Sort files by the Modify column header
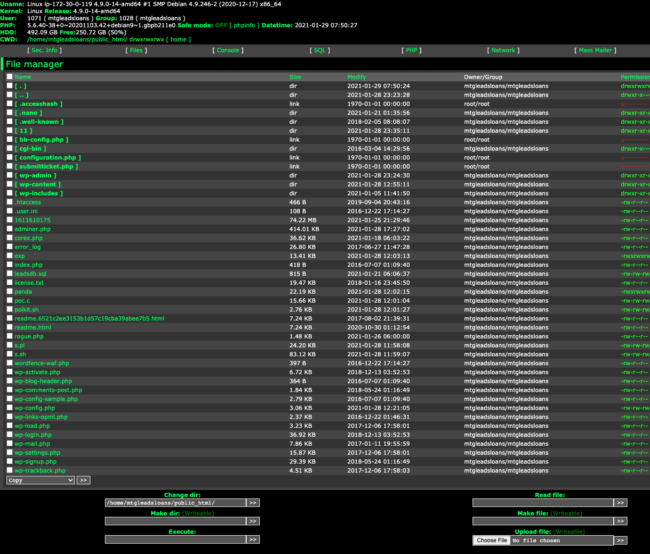Image resolution: width=650 pixels, height=554 pixels. point(357,77)
